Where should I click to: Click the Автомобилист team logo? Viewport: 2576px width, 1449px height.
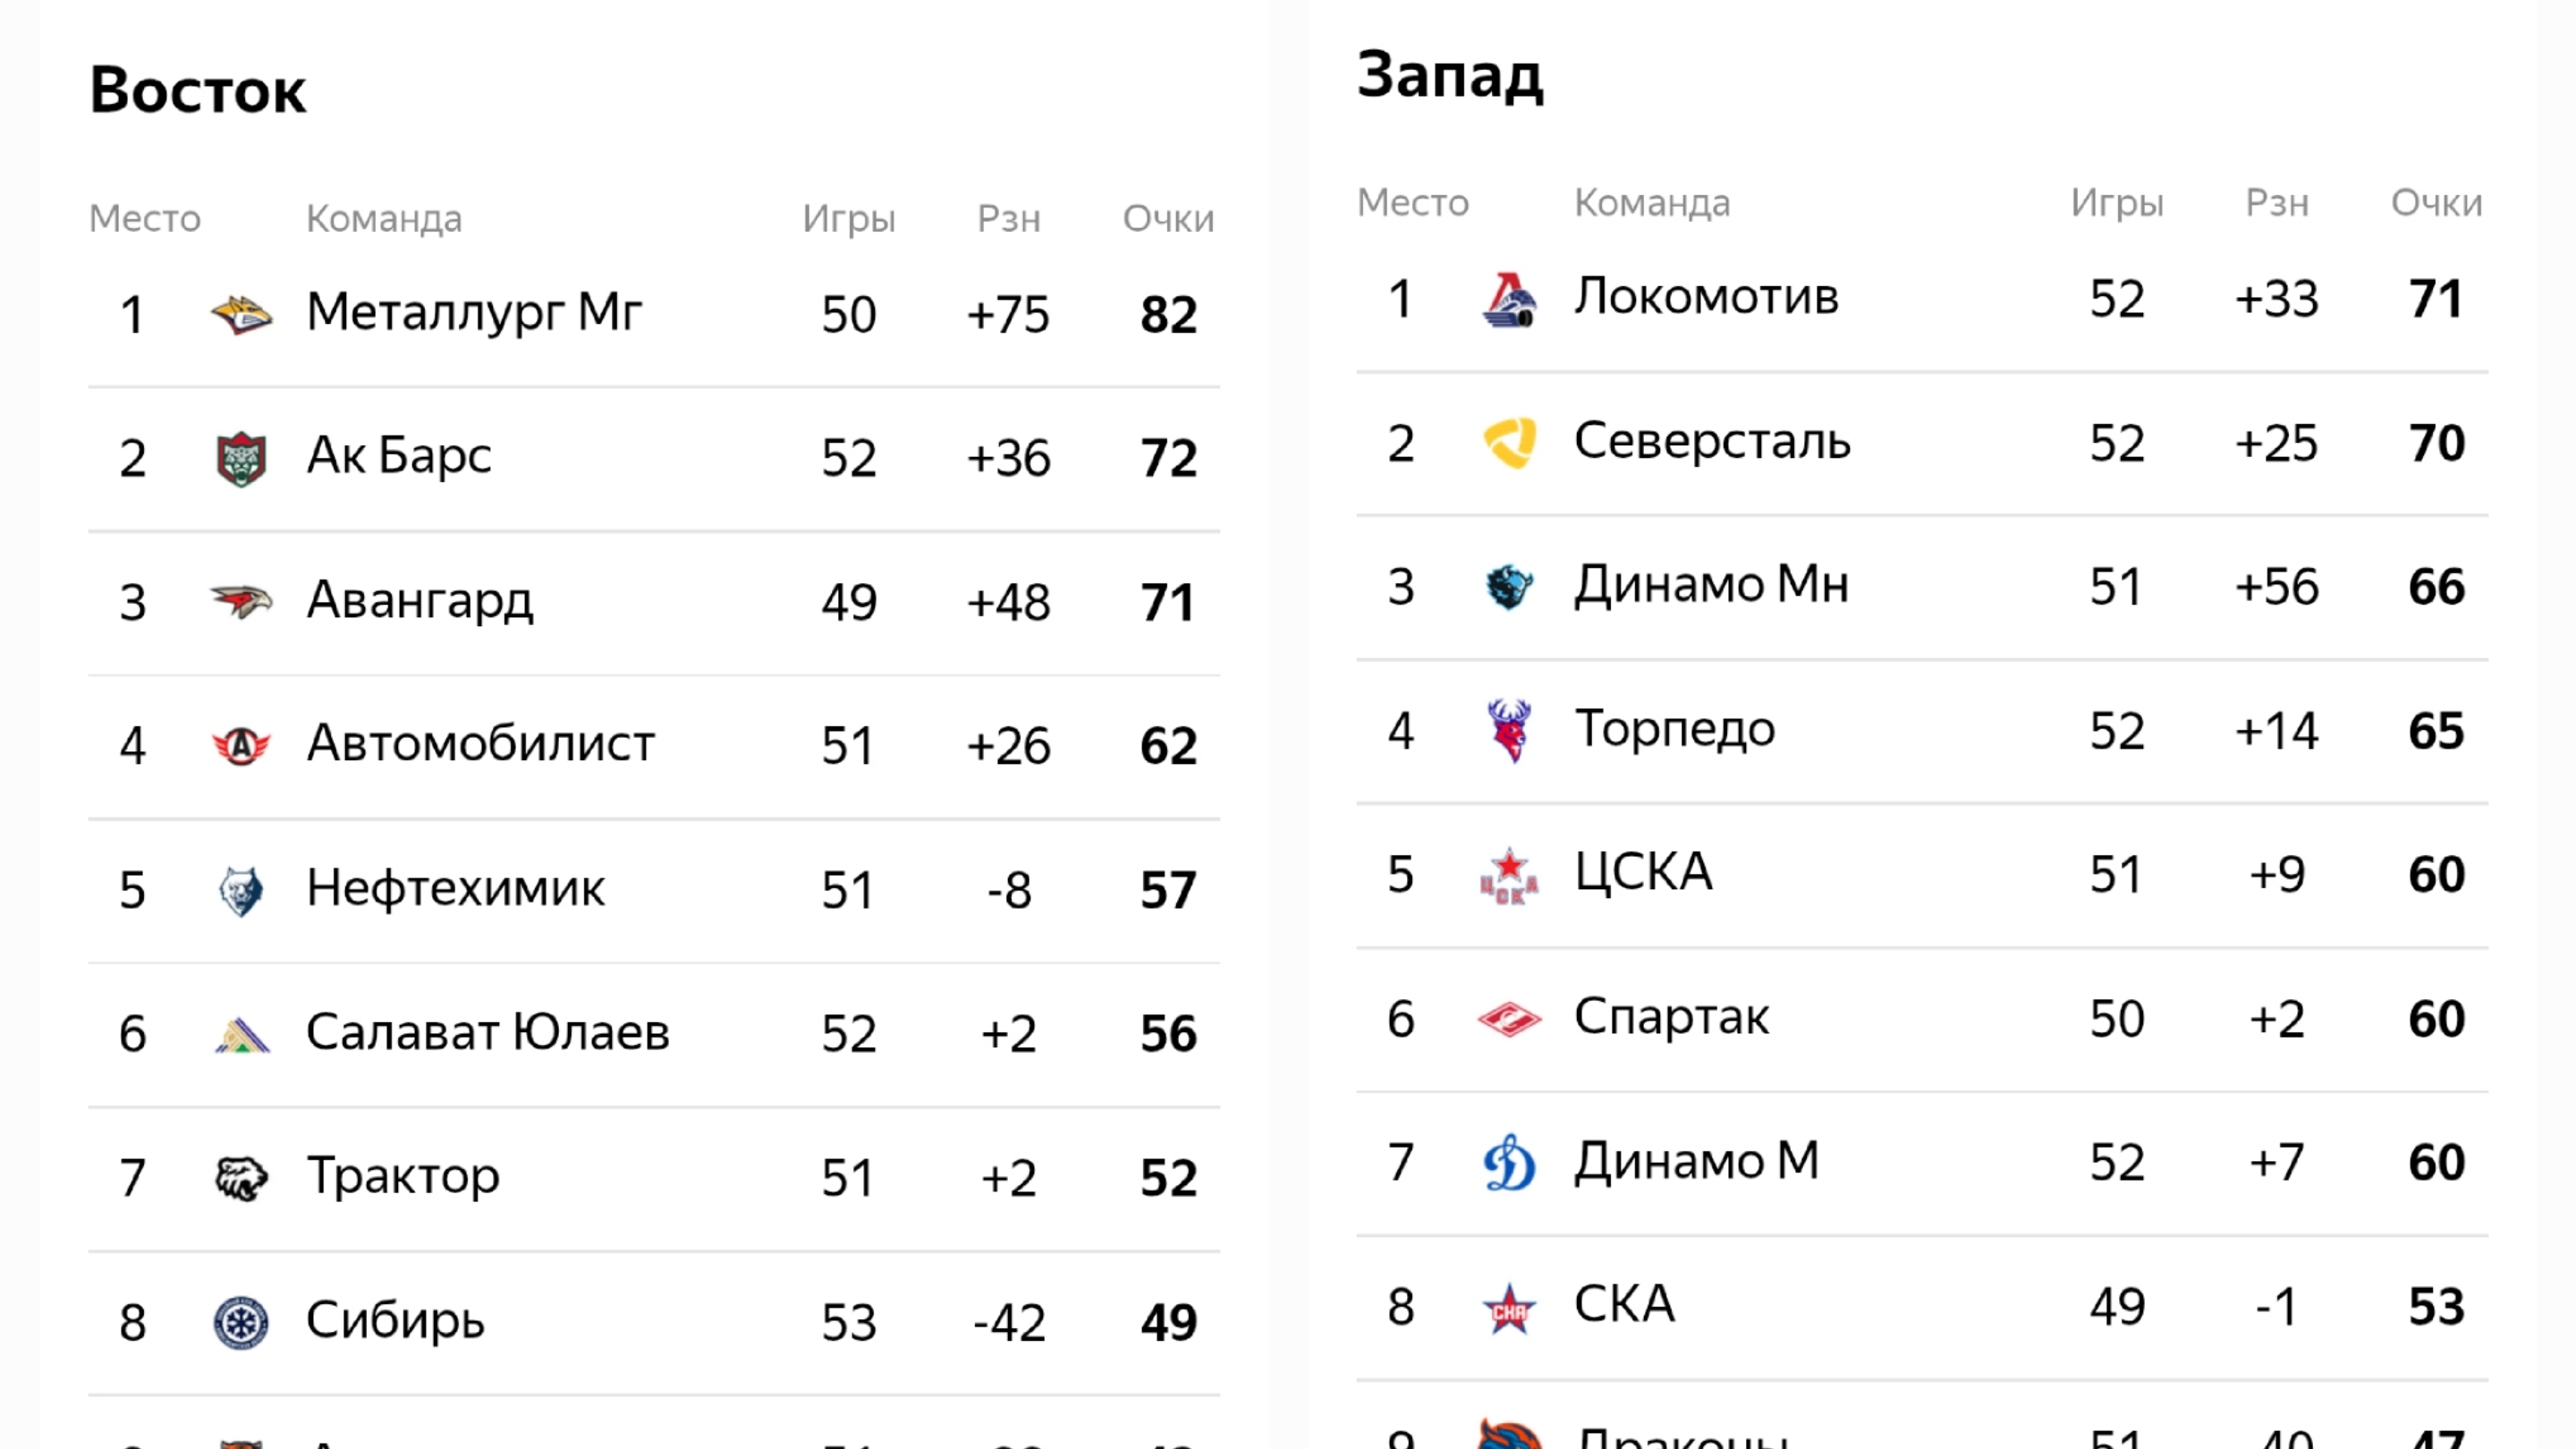coord(241,745)
